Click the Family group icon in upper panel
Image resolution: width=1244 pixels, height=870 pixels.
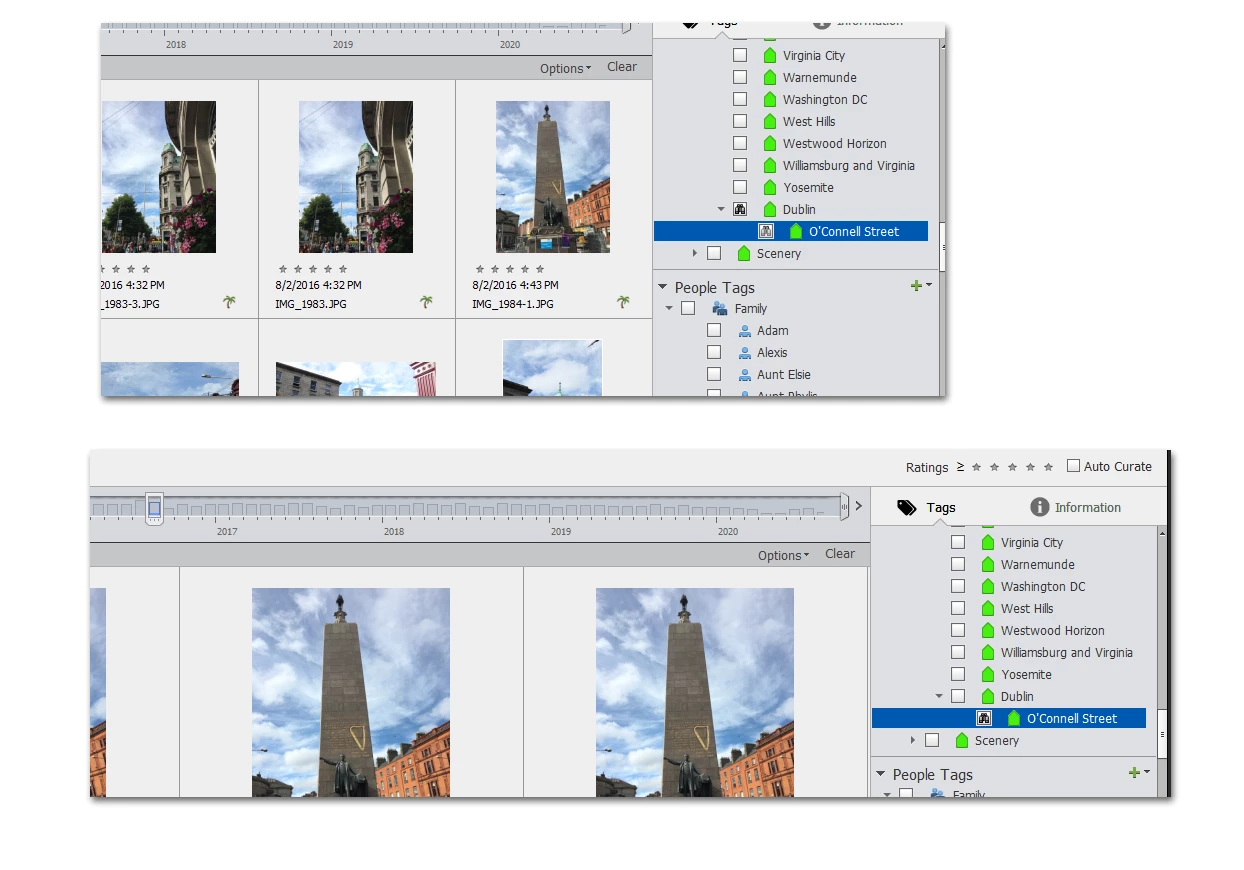(x=720, y=309)
